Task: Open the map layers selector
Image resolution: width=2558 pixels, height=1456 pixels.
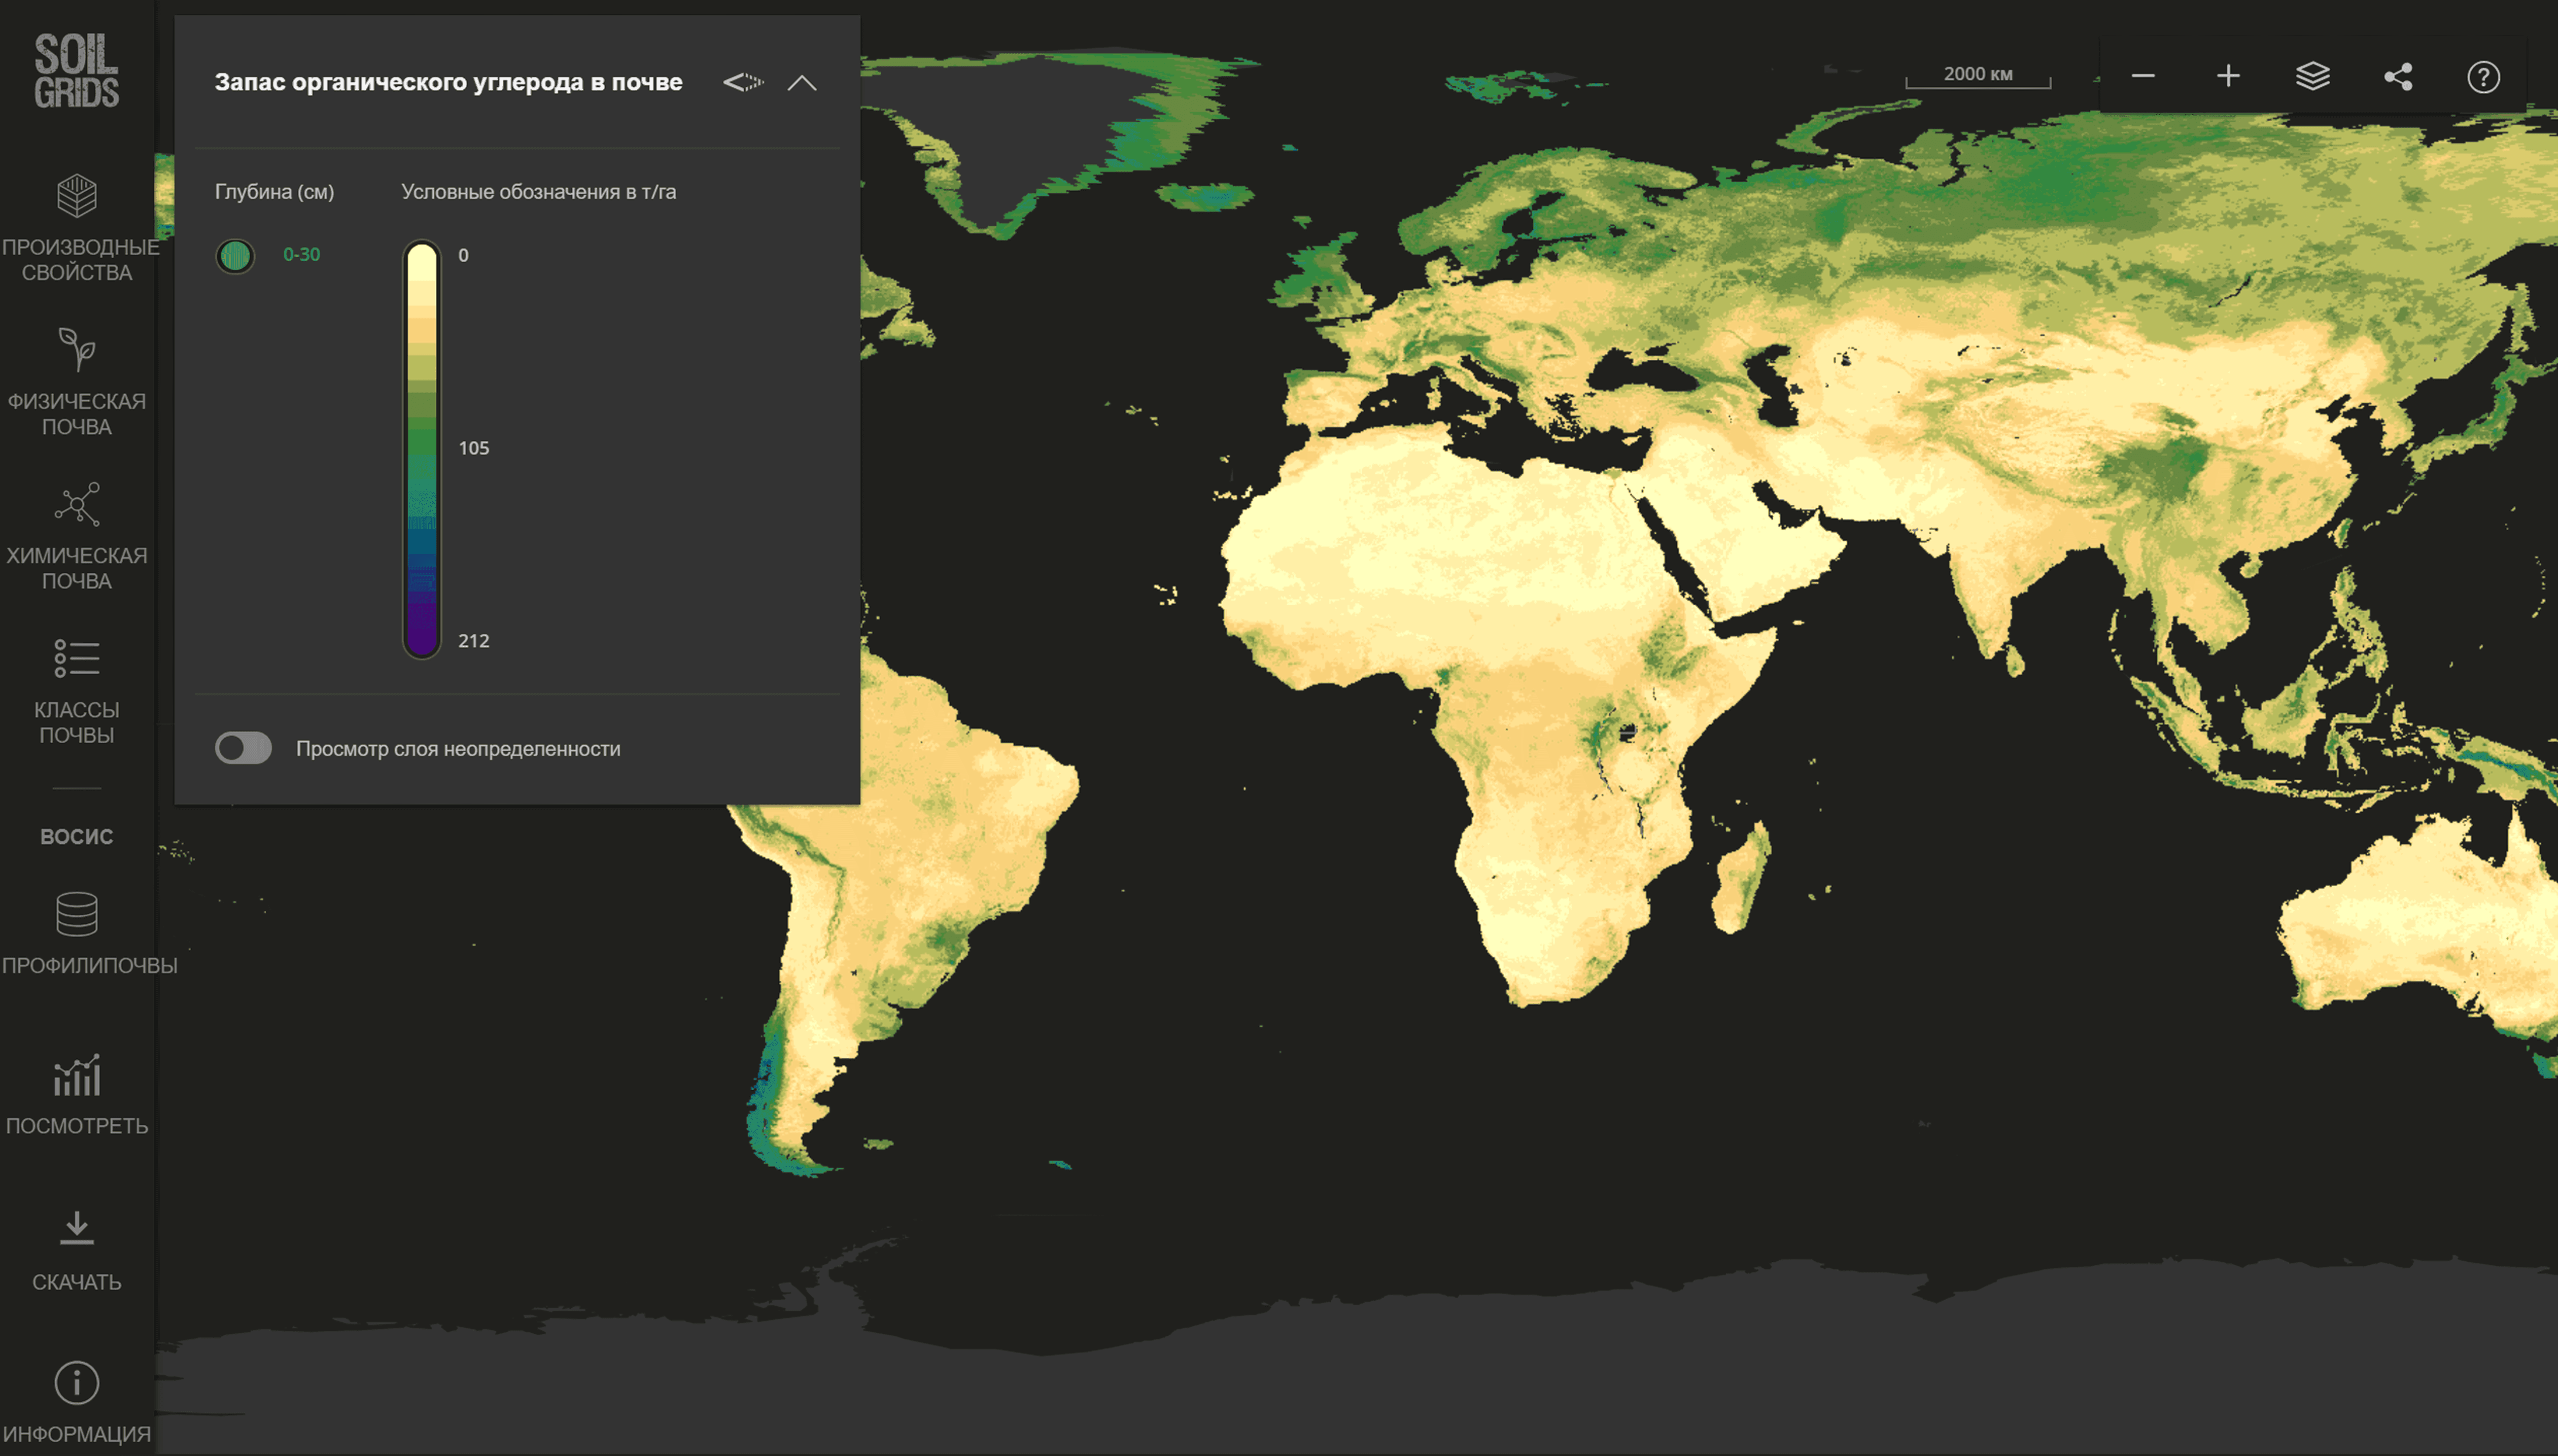Action: (2313, 77)
